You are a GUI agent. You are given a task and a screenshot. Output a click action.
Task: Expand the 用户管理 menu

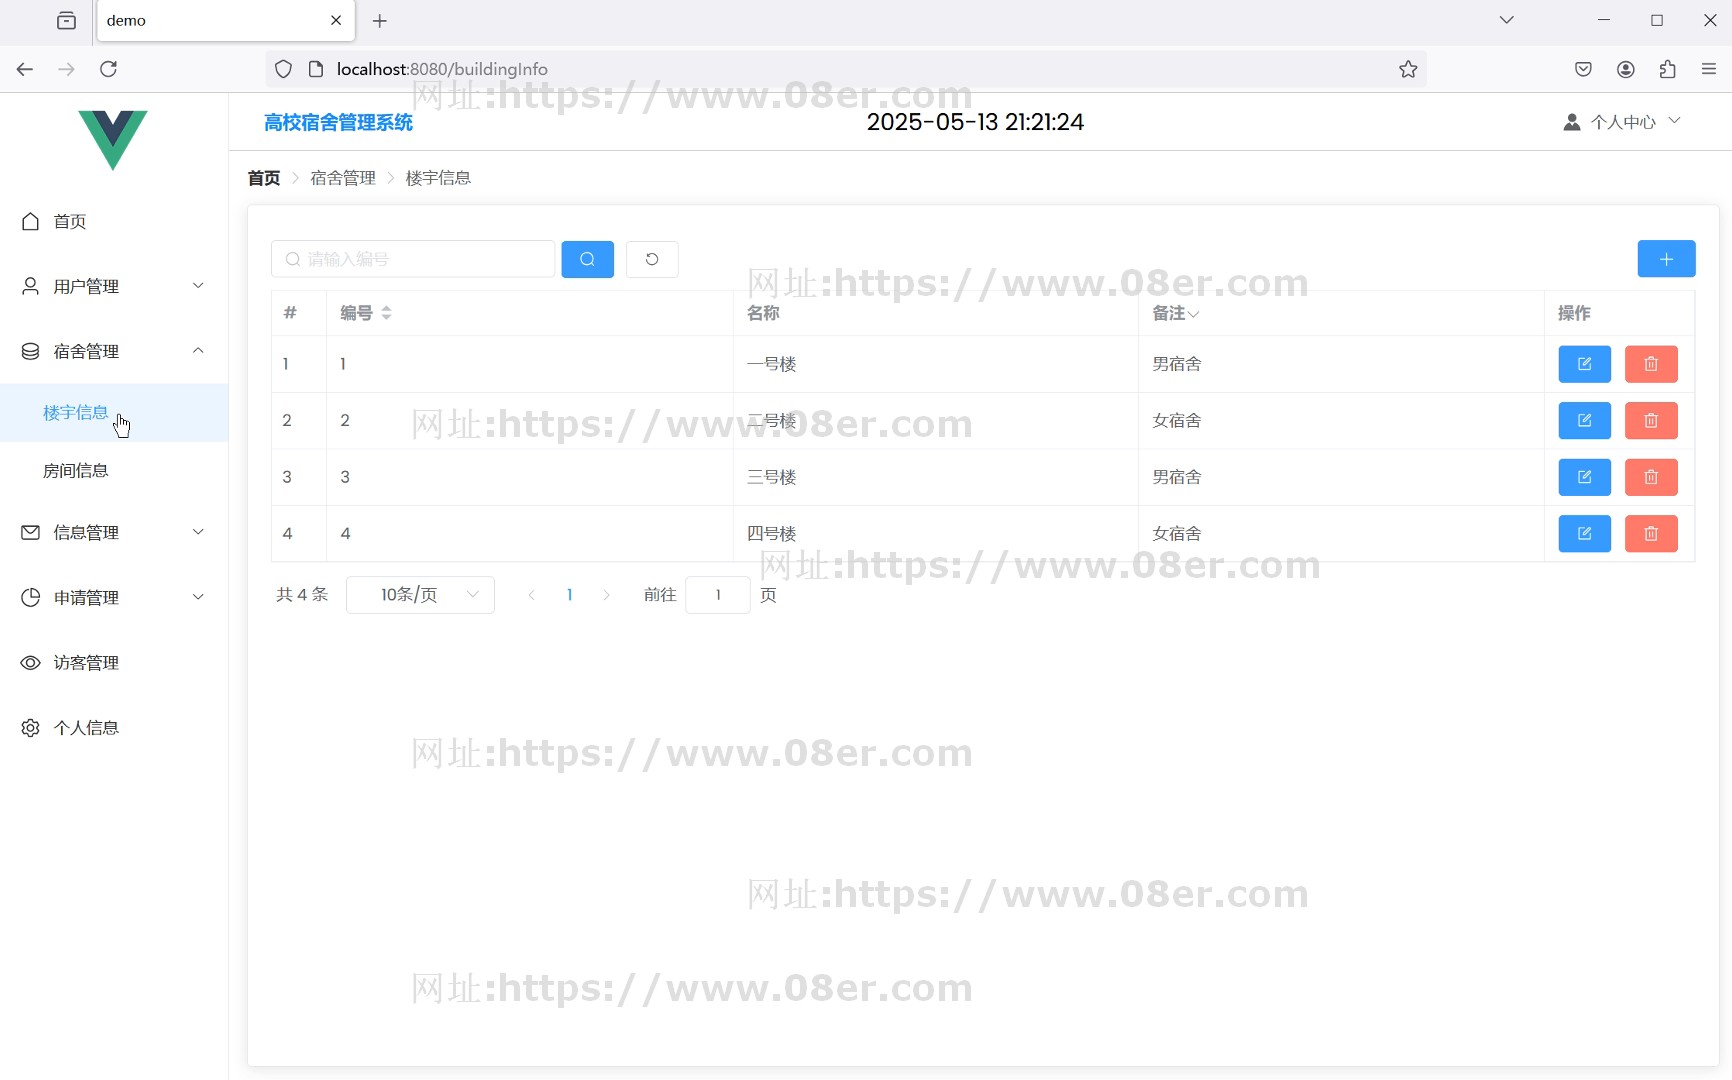click(x=113, y=287)
